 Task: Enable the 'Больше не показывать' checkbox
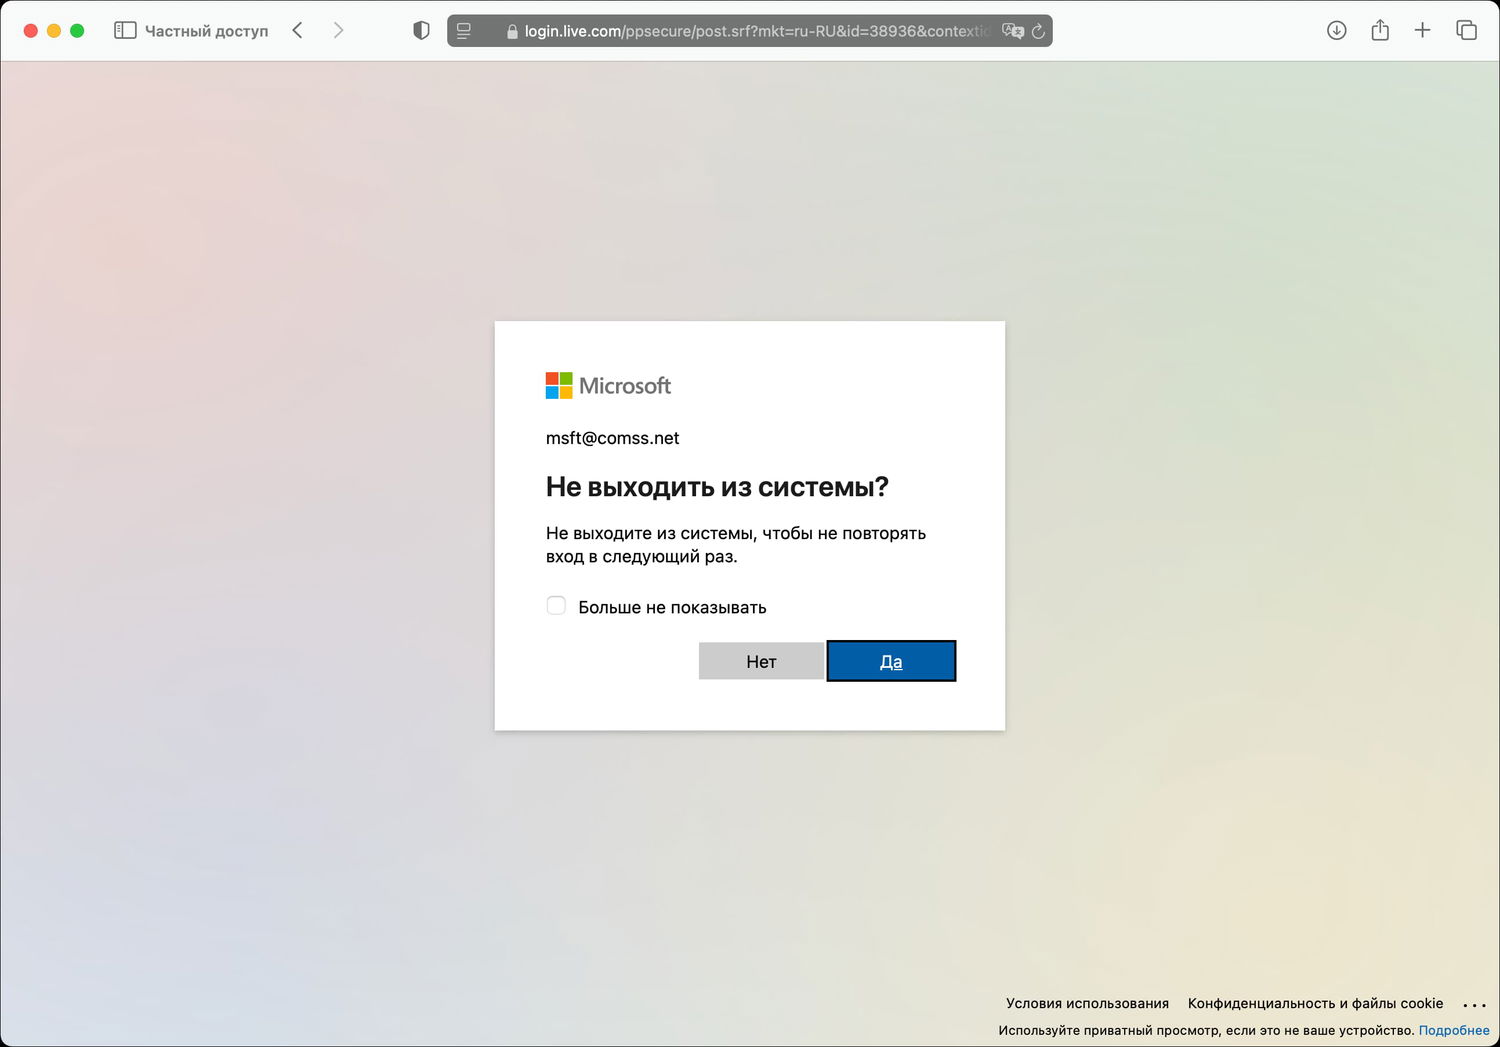556,606
